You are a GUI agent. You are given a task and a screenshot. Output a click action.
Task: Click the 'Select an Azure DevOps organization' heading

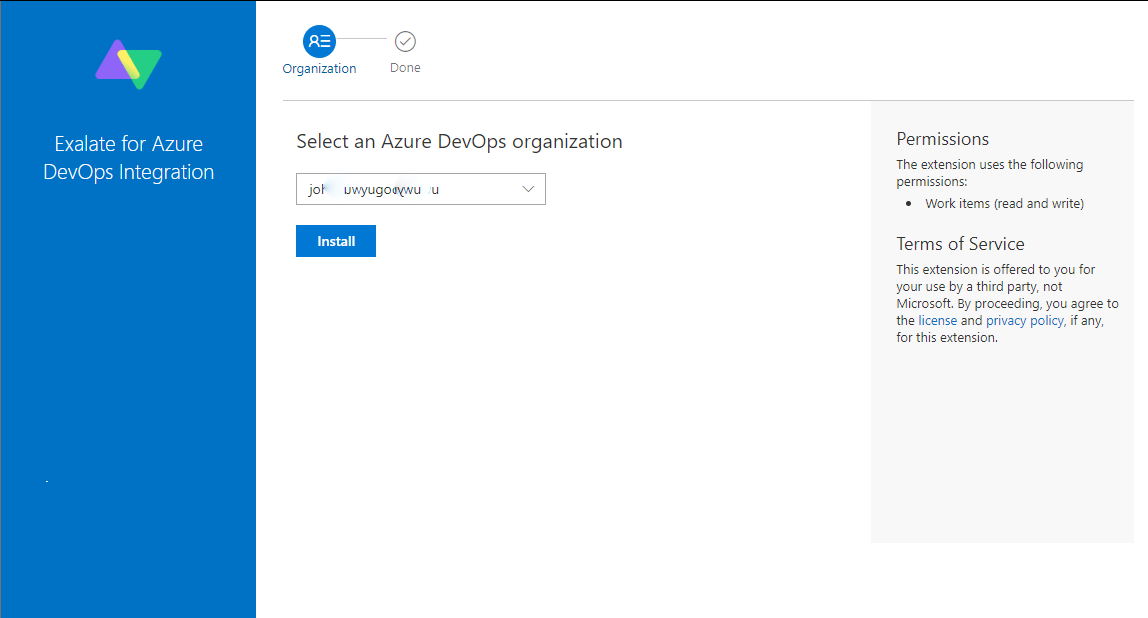click(x=459, y=141)
